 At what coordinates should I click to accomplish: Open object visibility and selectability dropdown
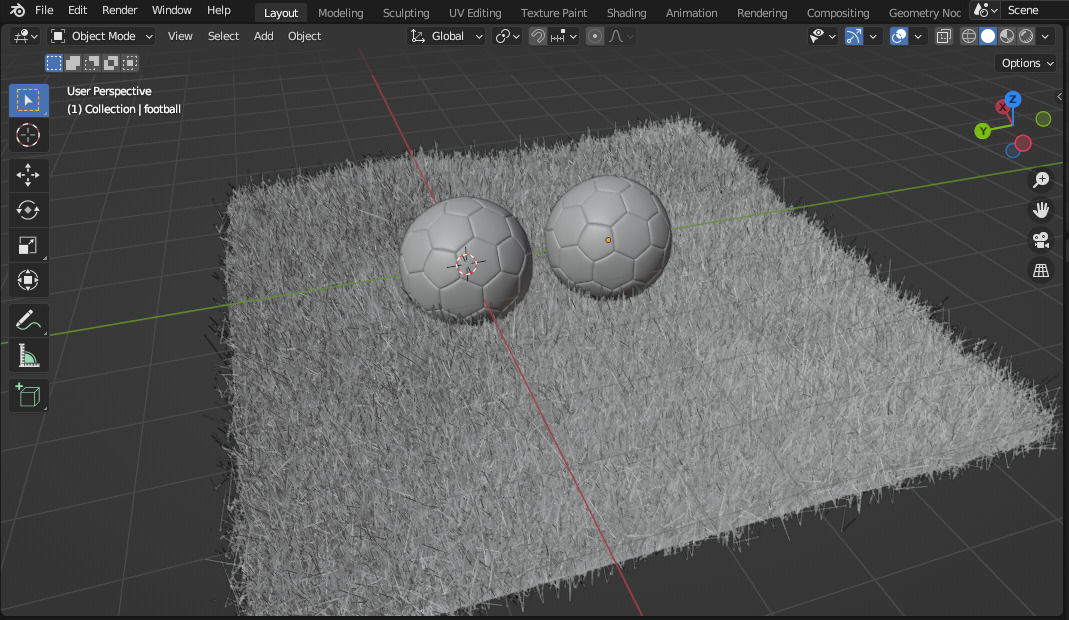tap(822, 36)
